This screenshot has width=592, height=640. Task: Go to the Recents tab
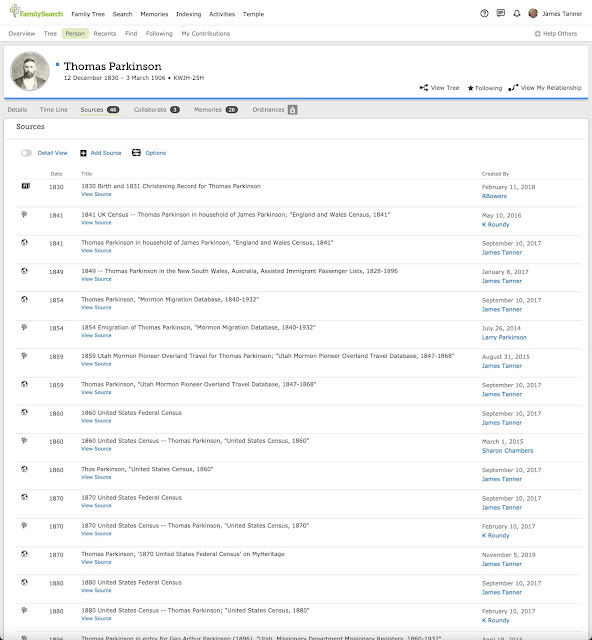pos(105,33)
